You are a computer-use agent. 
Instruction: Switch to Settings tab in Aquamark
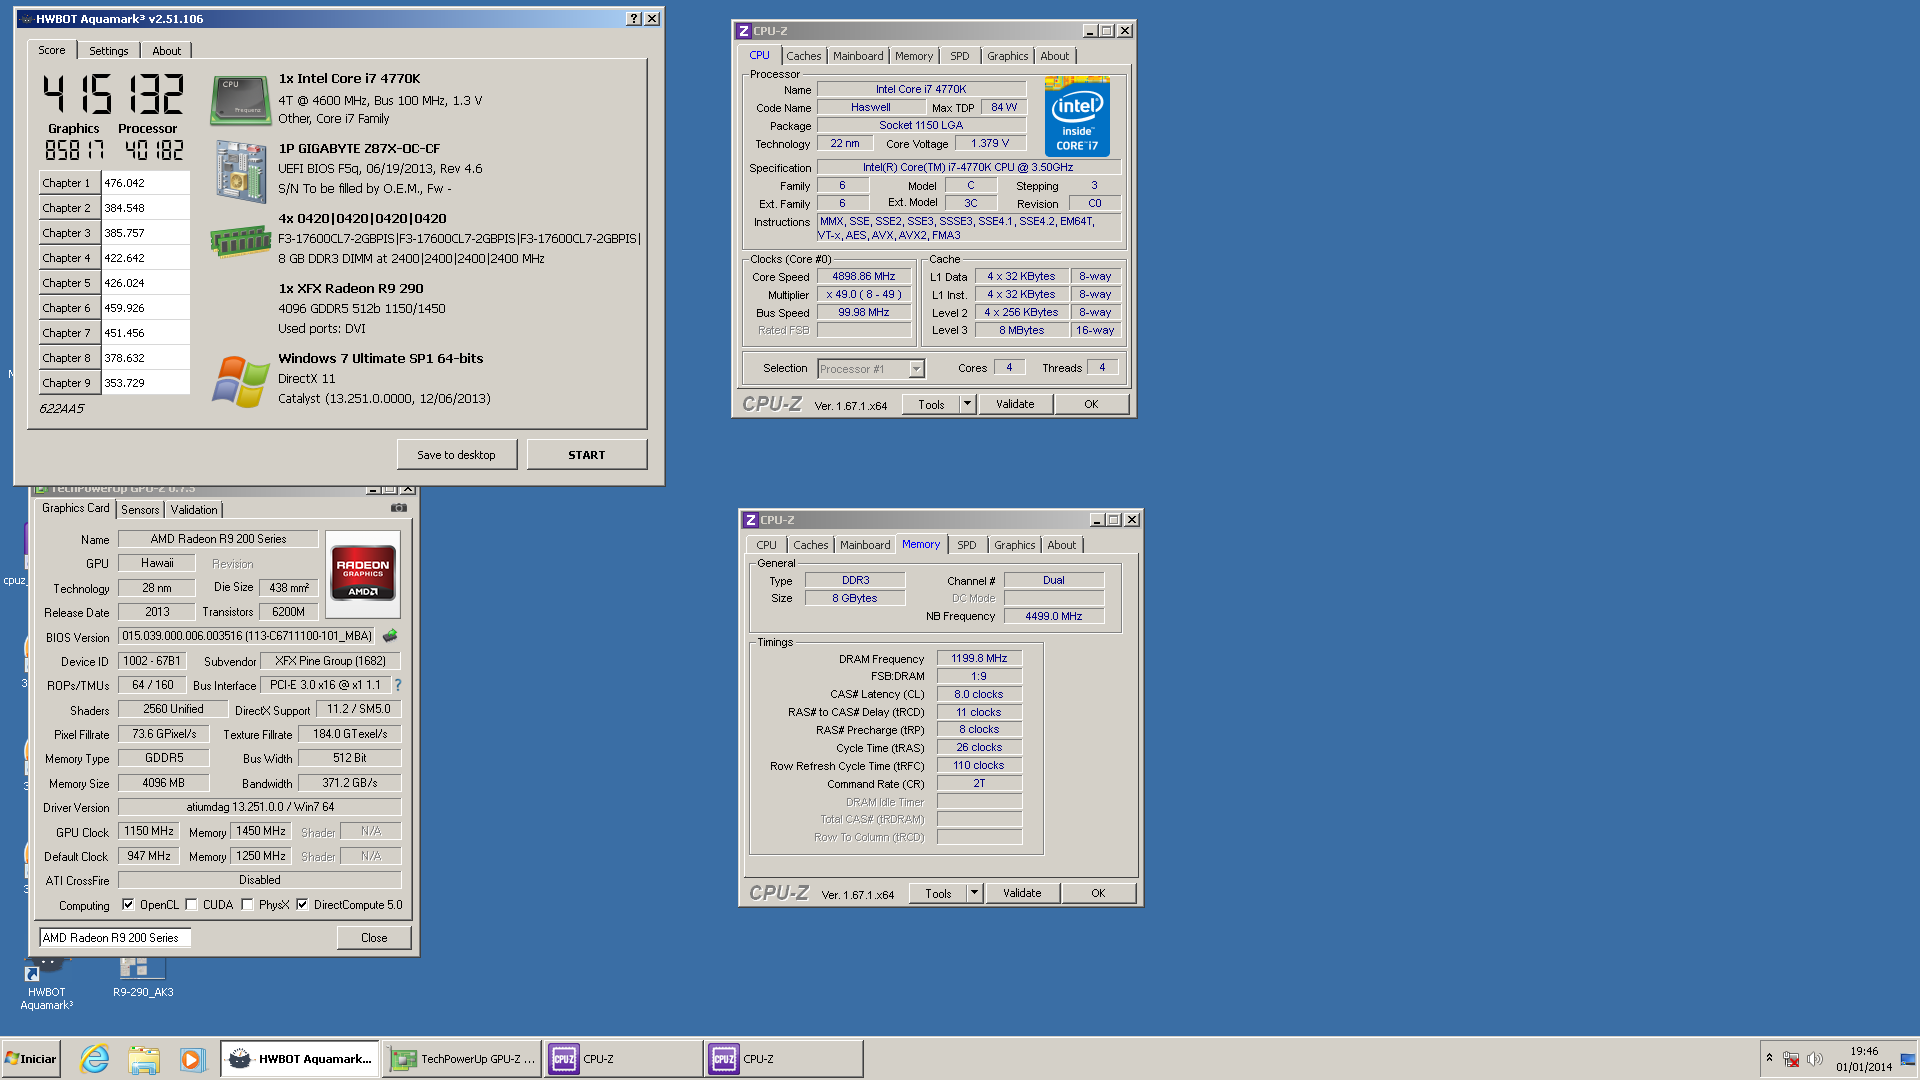[x=108, y=51]
